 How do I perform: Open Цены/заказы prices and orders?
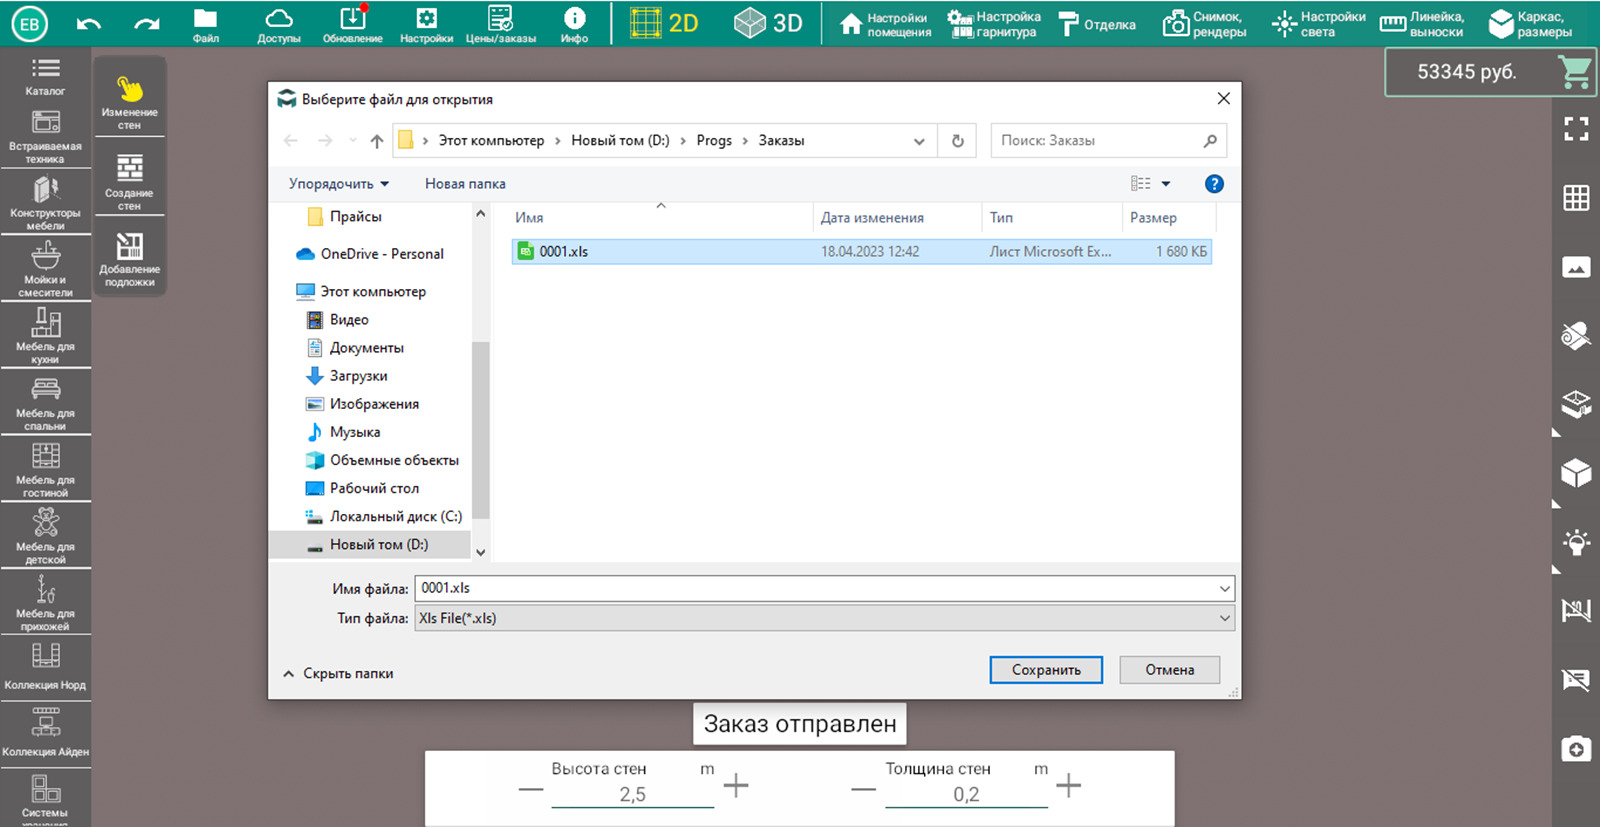click(x=500, y=24)
